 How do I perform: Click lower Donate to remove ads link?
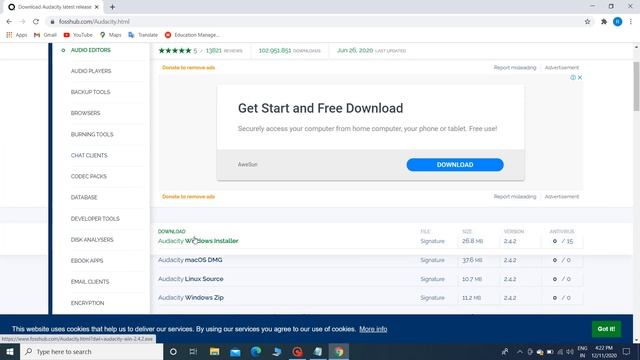coord(189,197)
